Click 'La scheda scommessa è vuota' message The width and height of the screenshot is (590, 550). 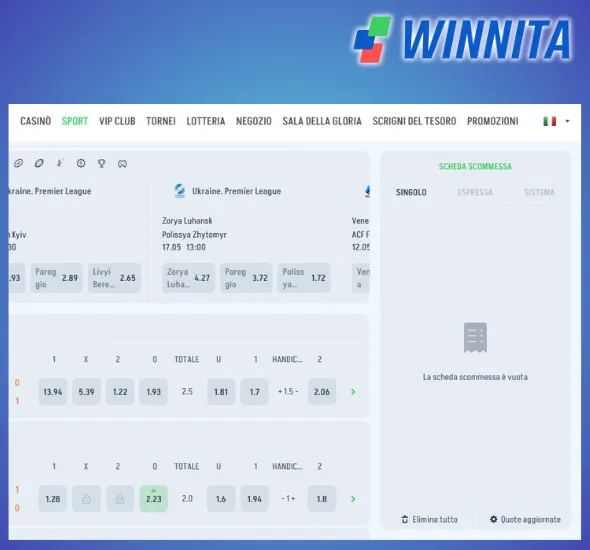click(475, 377)
